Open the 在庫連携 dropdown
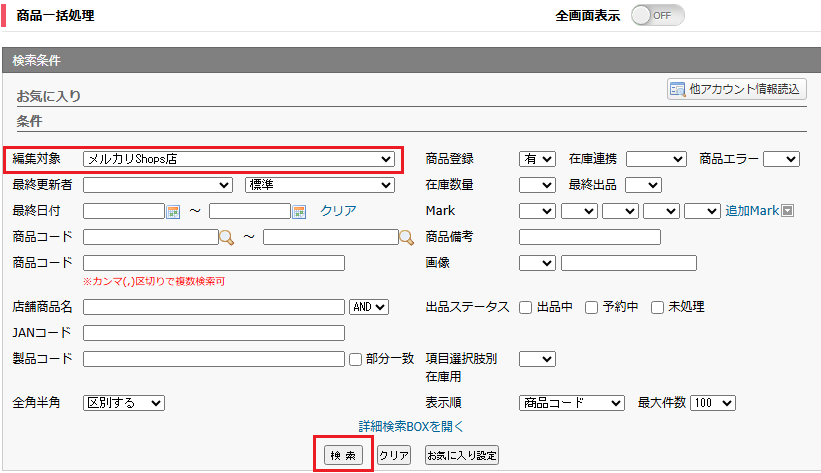Viewport: 821px width, 473px height. [x=657, y=159]
